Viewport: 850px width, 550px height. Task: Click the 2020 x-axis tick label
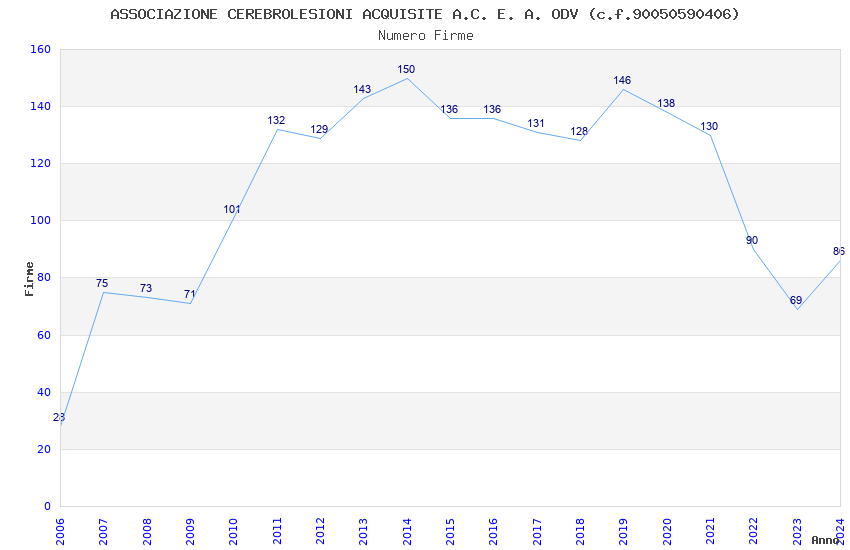tap(667, 532)
